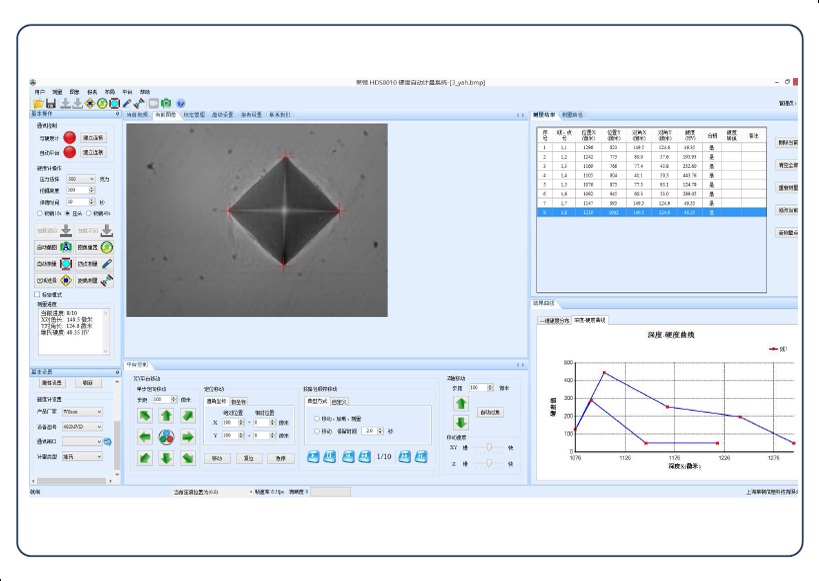Click the floppy disk save icon

coord(51,103)
